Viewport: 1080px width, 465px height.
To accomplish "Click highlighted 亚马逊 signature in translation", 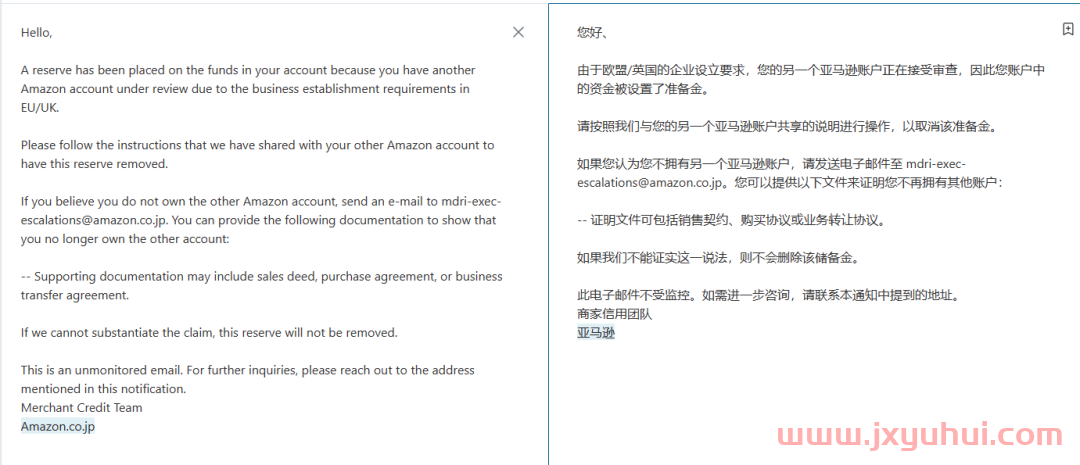I will (596, 333).
